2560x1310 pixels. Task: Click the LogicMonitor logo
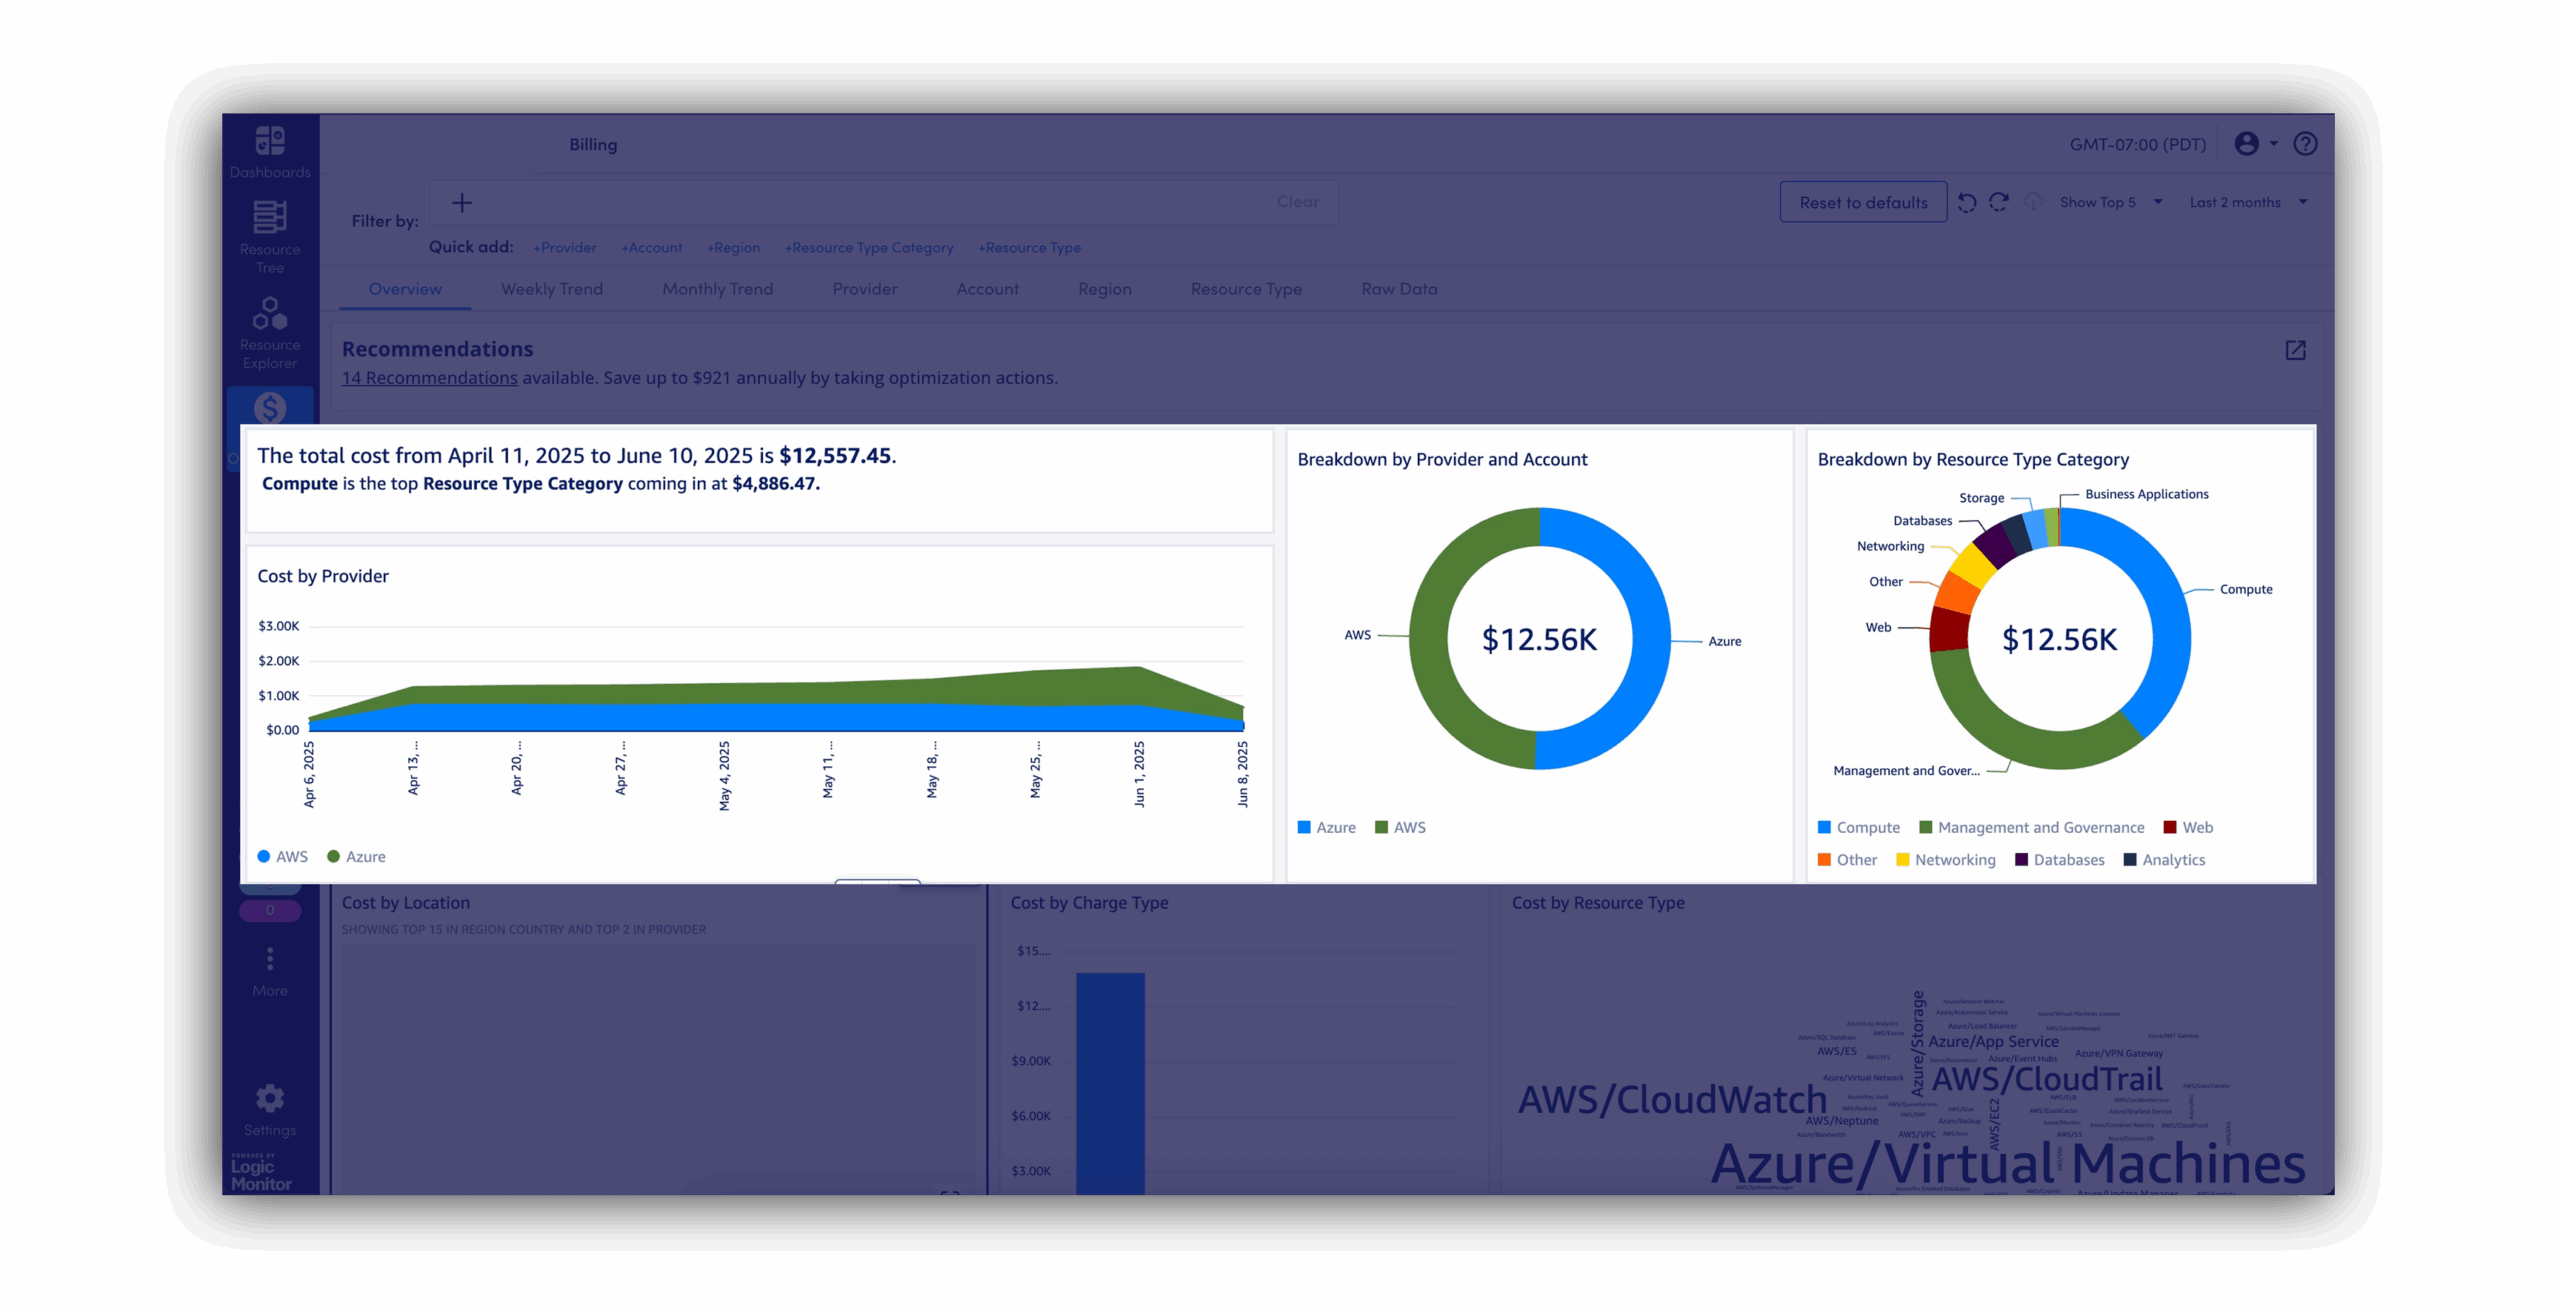click(260, 1173)
